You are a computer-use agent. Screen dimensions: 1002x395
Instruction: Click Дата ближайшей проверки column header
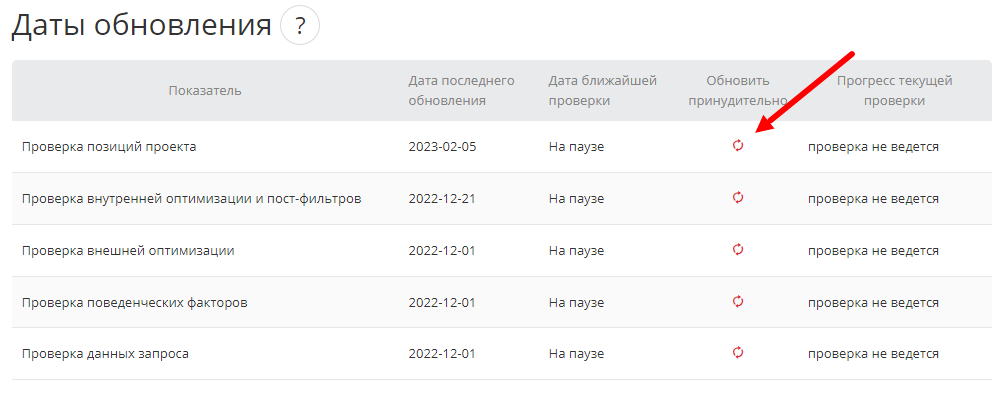point(603,91)
